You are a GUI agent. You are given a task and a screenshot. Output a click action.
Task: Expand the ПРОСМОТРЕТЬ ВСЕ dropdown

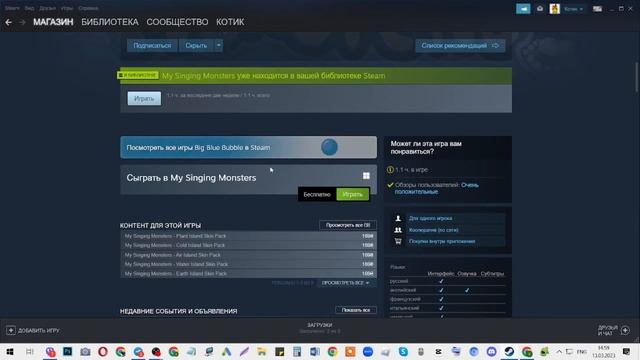point(345,283)
